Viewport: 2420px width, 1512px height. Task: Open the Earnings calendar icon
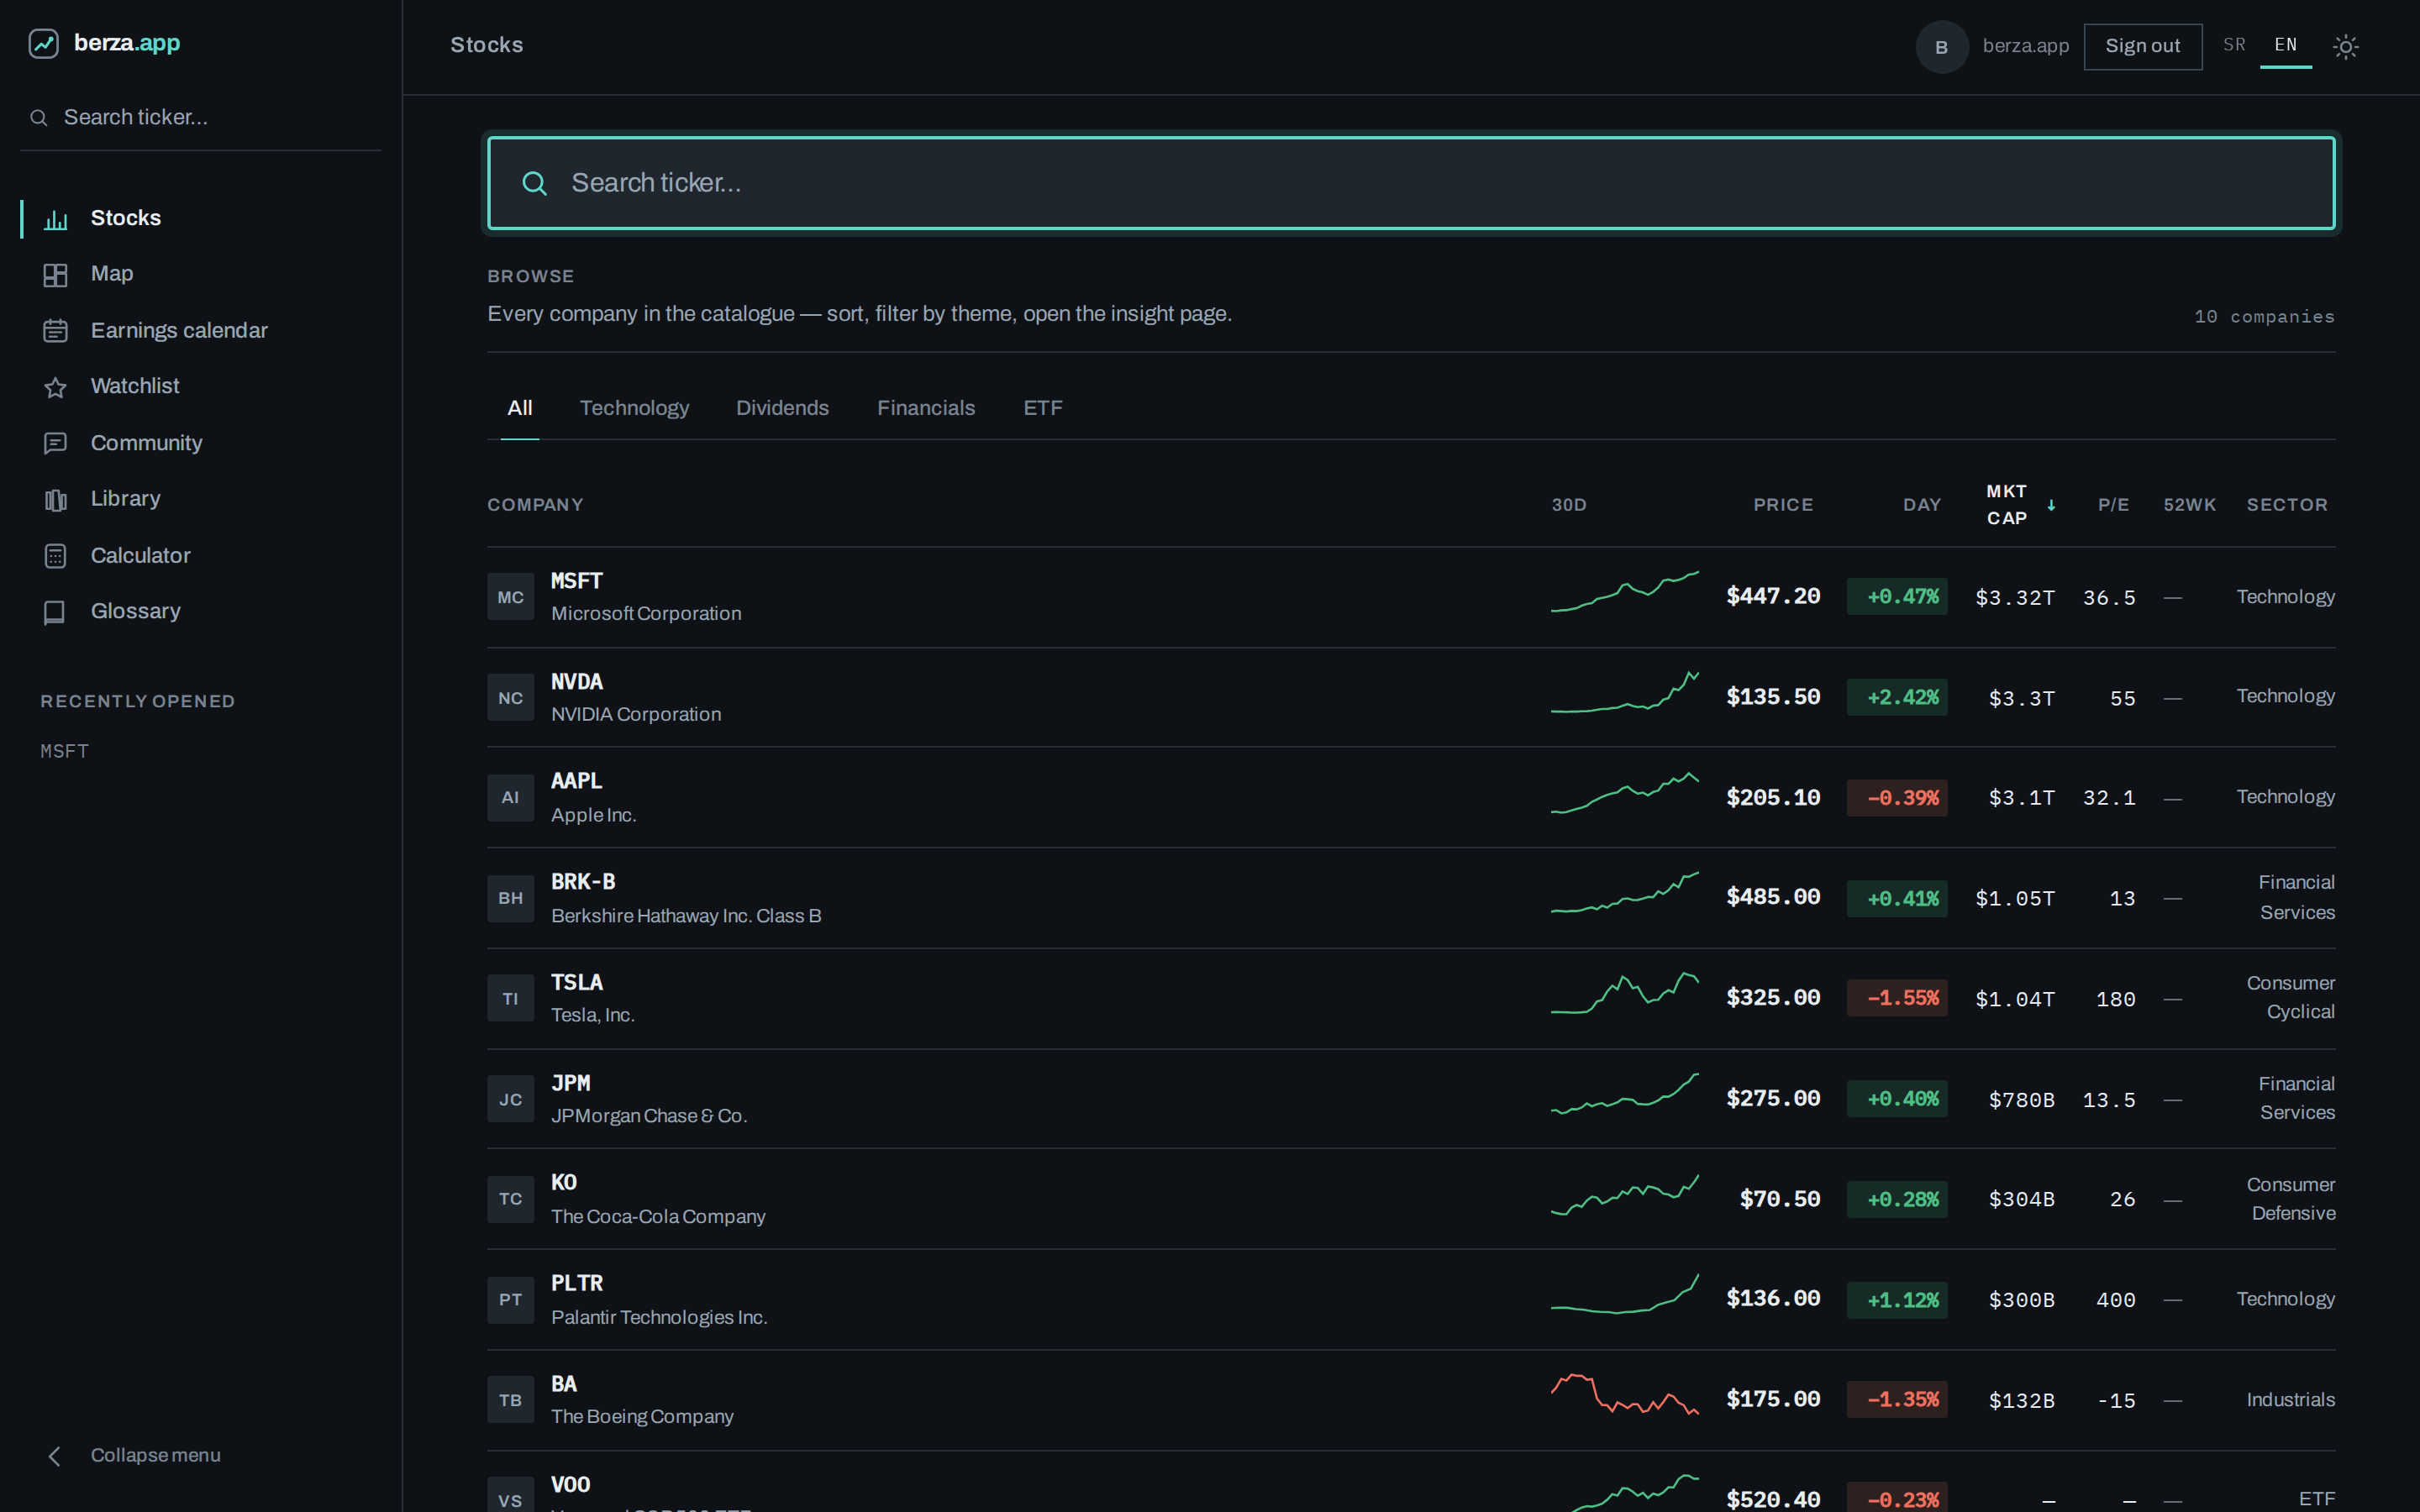tap(56, 331)
